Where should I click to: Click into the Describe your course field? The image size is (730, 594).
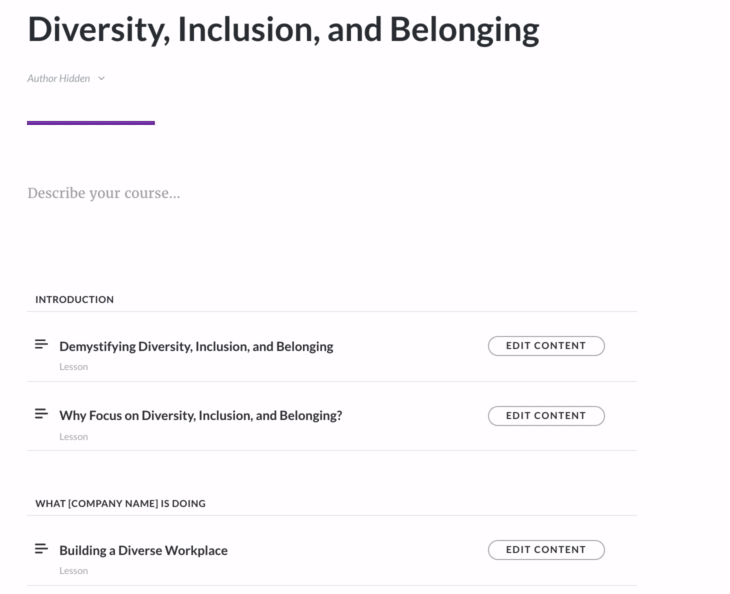click(x=104, y=193)
